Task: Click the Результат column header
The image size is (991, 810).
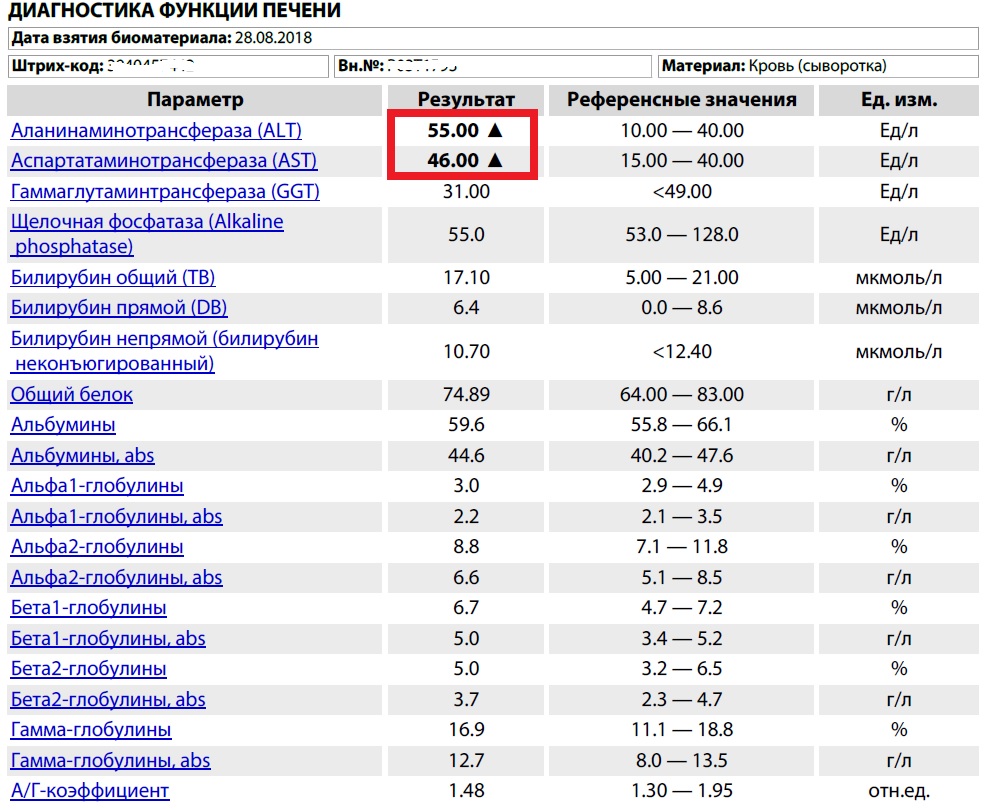Action: click(465, 100)
